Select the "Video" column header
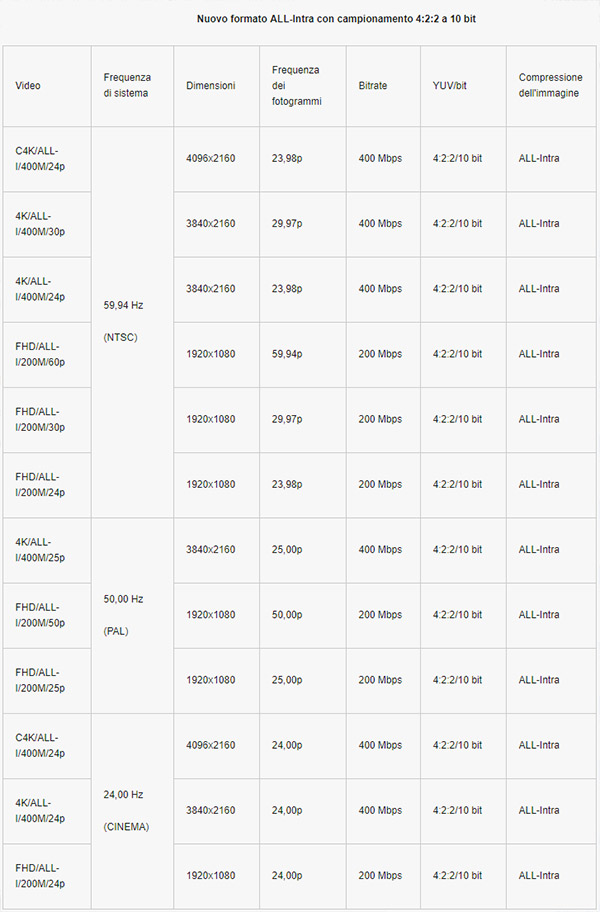600x912 pixels. tap(29, 86)
